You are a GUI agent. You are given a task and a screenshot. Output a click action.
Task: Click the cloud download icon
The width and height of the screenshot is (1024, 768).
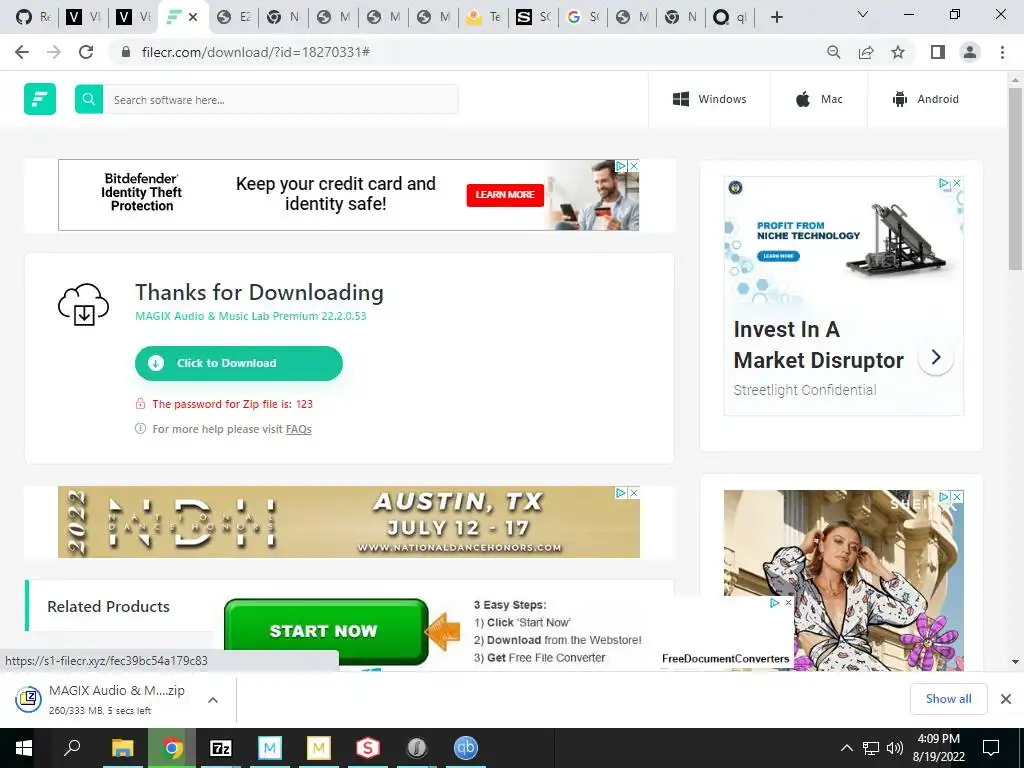click(x=84, y=304)
